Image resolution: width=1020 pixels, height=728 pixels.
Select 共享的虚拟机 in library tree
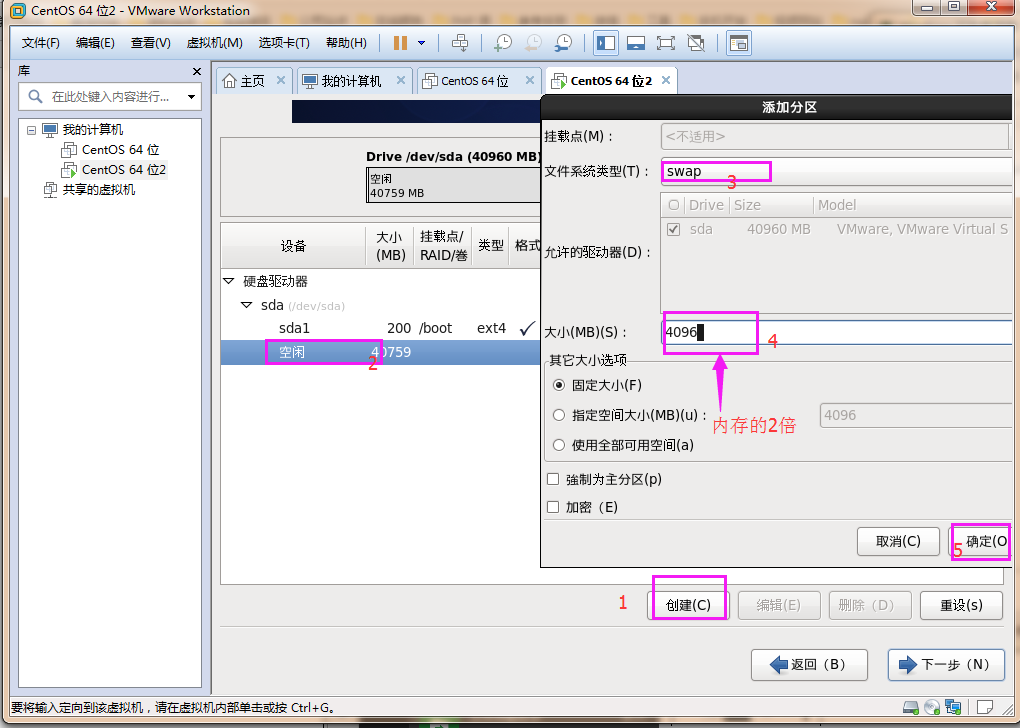tap(98, 190)
